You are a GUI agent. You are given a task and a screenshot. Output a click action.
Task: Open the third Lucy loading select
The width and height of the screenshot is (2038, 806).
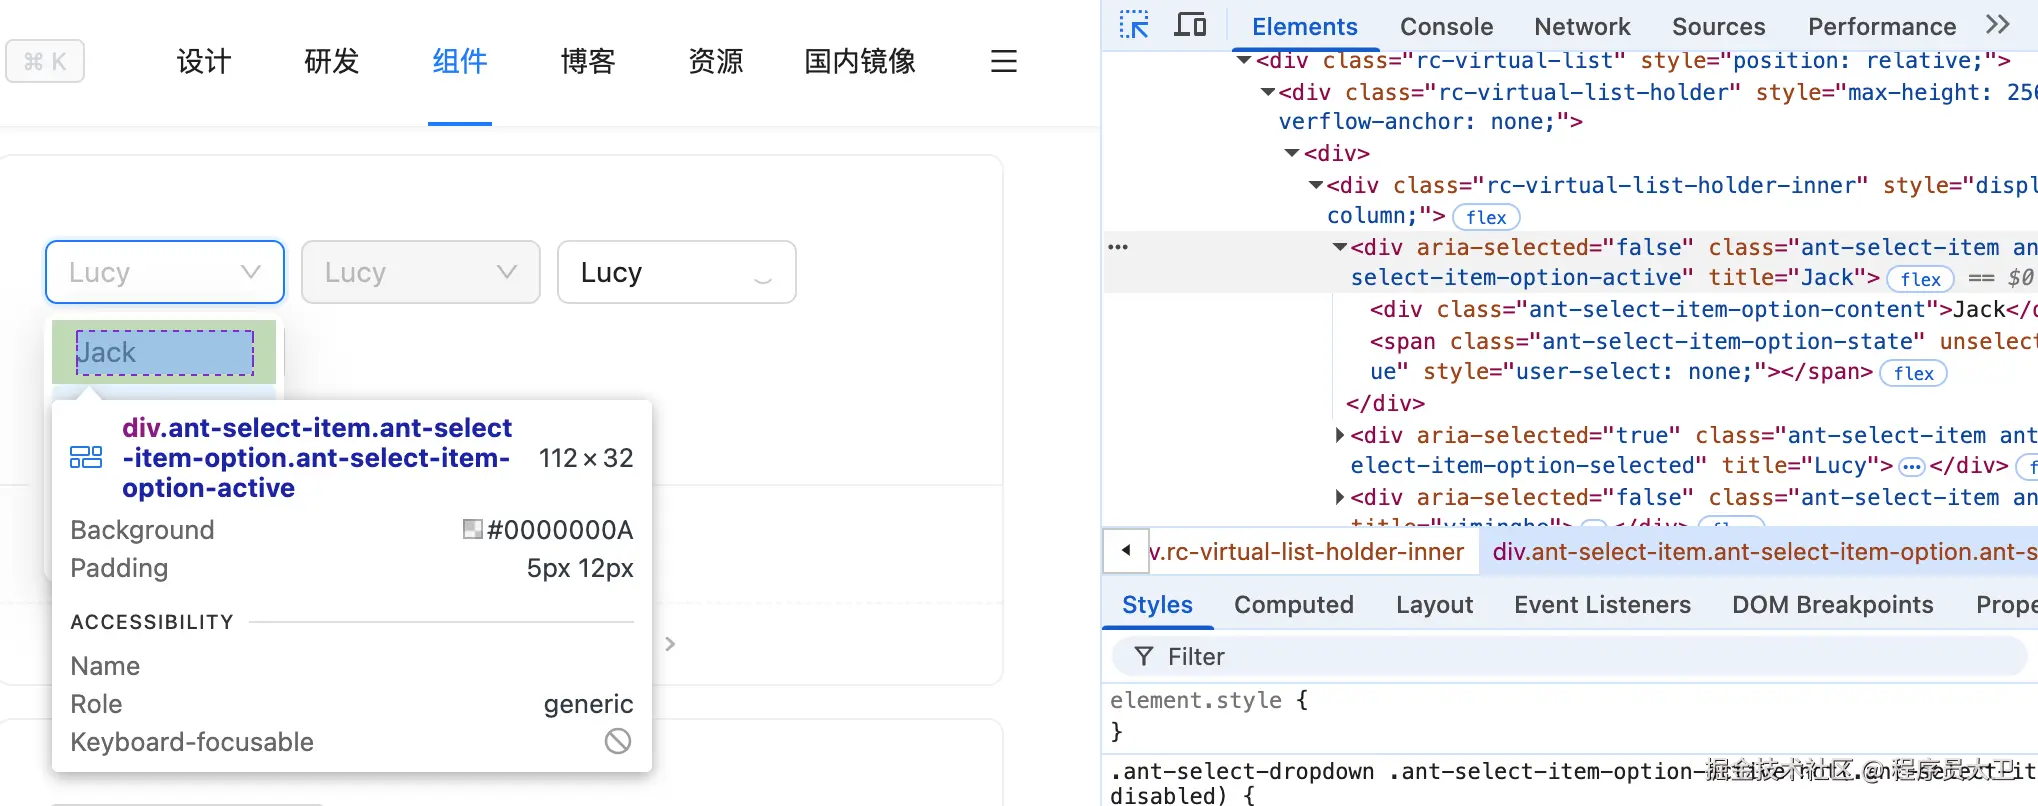pos(676,272)
